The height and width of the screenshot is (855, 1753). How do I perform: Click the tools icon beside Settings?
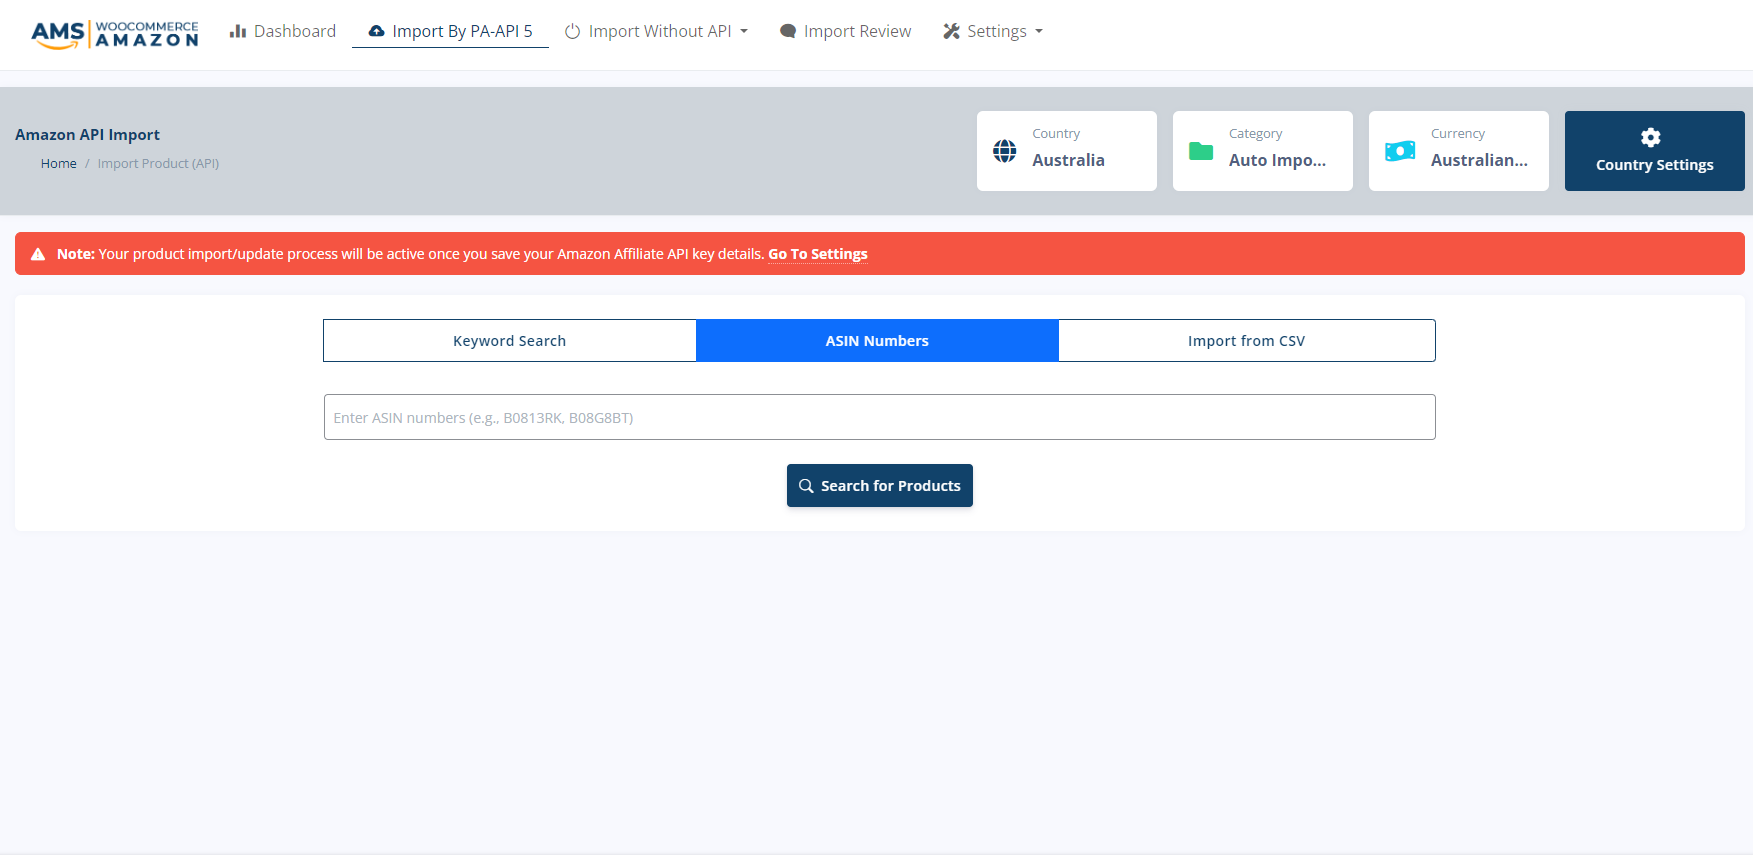pyautogui.click(x=951, y=32)
